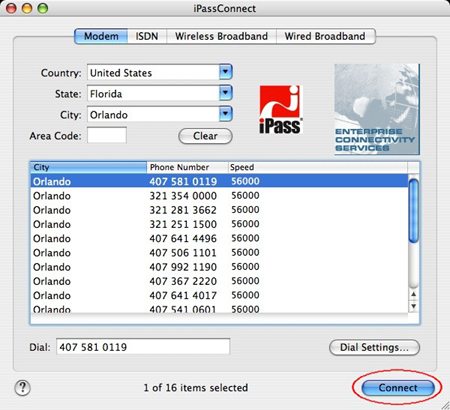Open the Wireless Broadband tab

pyautogui.click(x=221, y=36)
